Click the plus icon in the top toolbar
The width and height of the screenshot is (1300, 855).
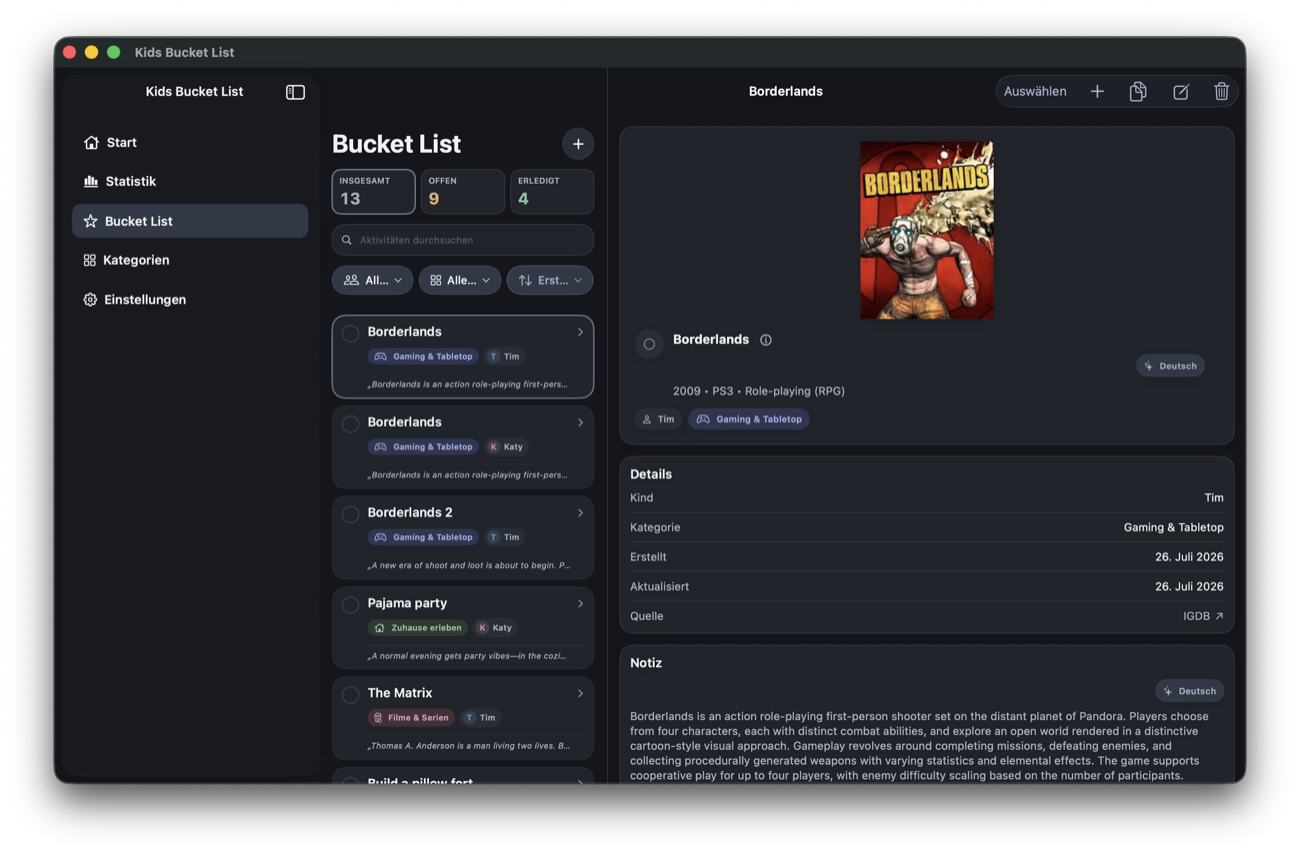point(1097,92)
